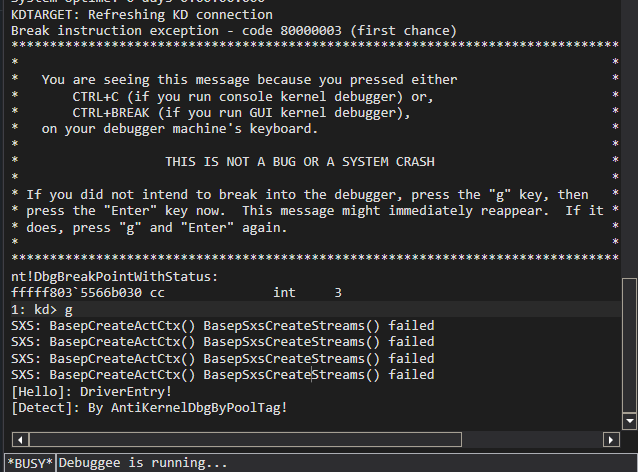The width and height of the screenshot is (638, 472).
Task: Click the vertical scrollbar thumb
Action: [x=629, y=345]
